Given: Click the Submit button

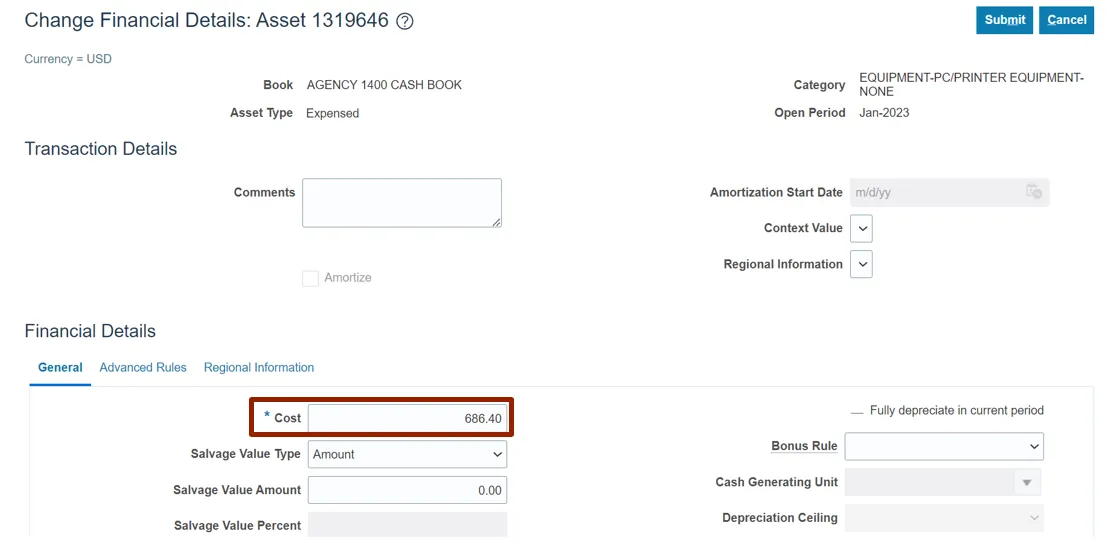Looking at the screenshot, I should point(1004,20).
